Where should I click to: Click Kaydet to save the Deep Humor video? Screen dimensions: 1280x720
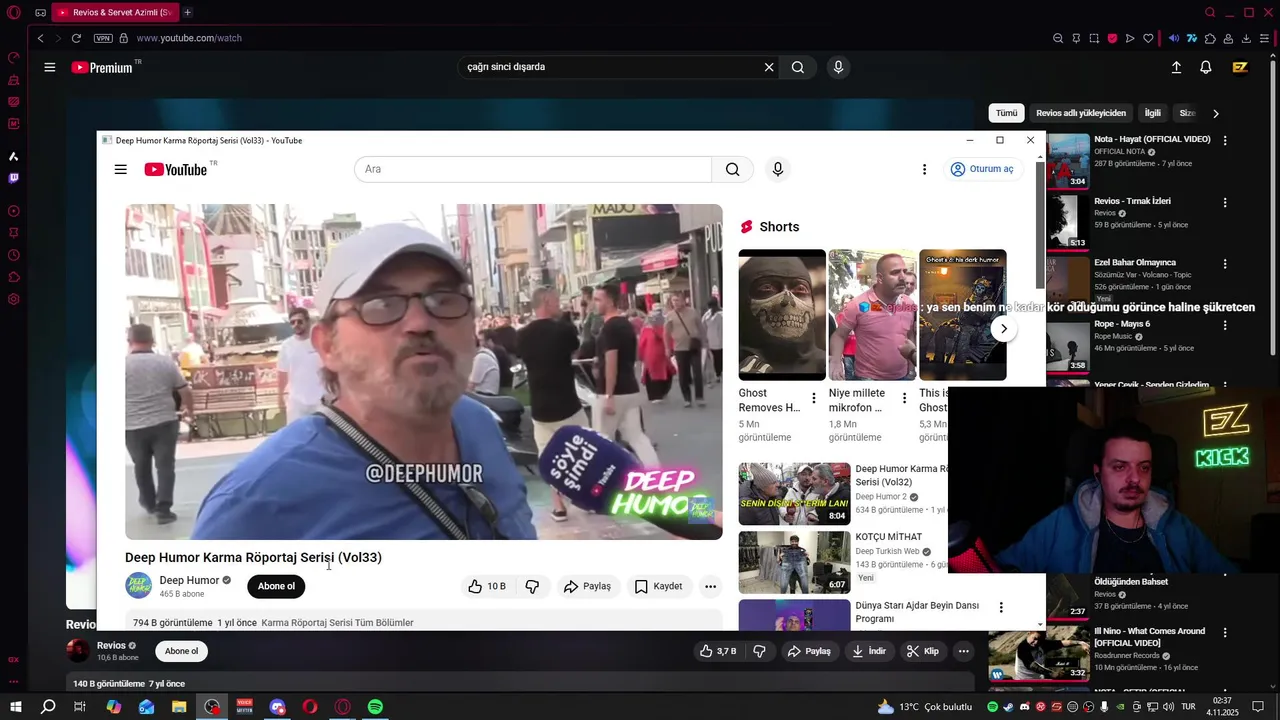click(x=658, y=586)
